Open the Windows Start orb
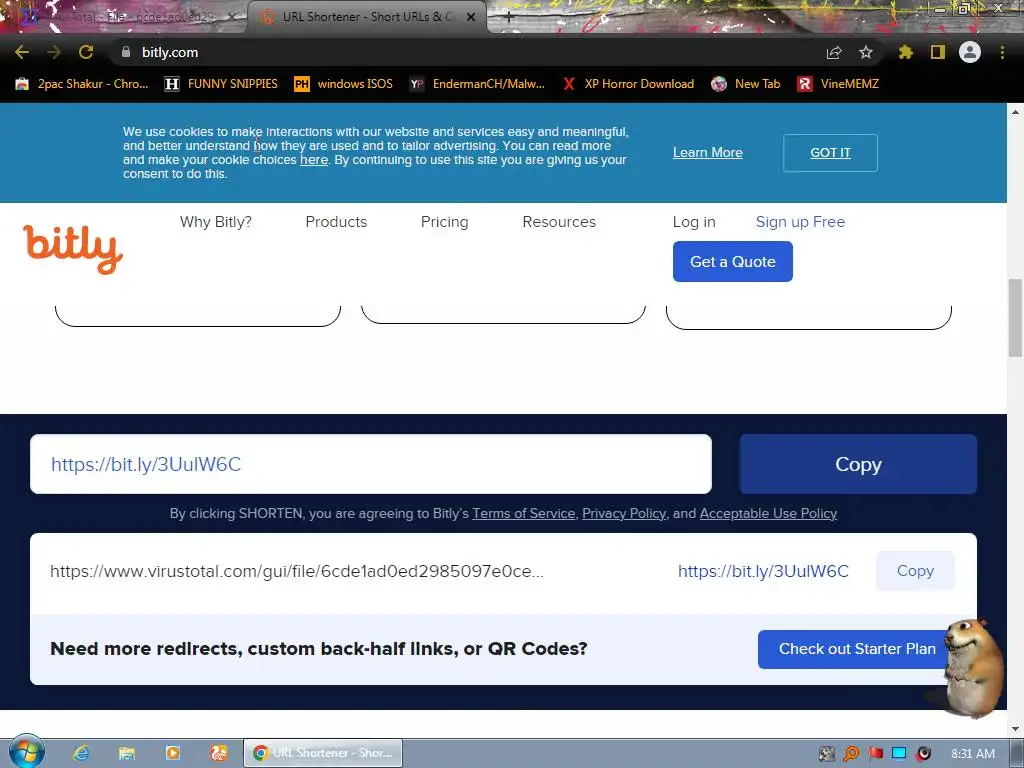This screenshot has width=1024, height=768. tap(26, 752)
